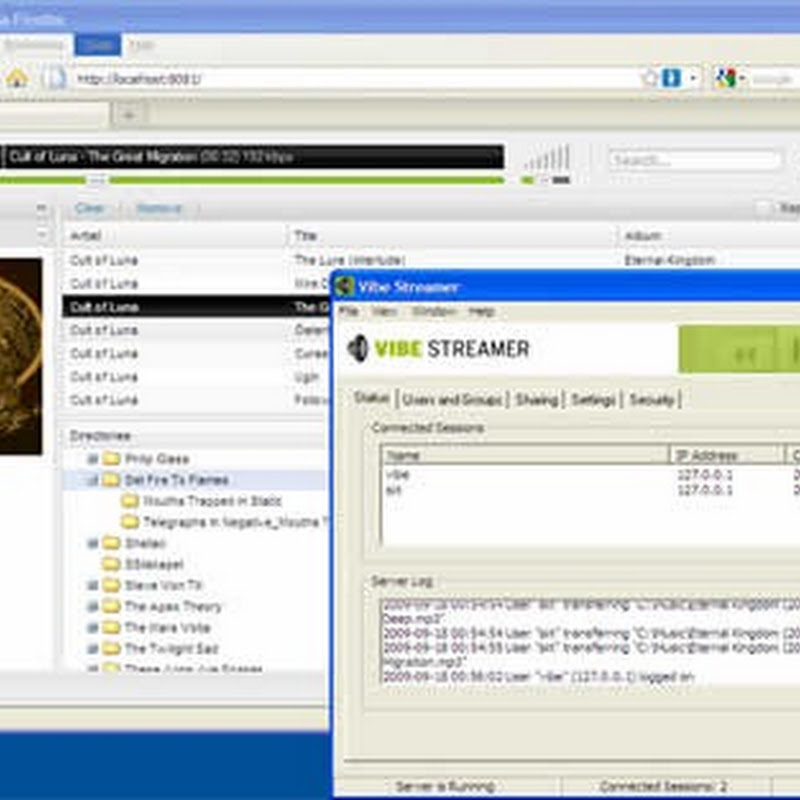
Task: Select the highlighted Cult of Luna playlist row
Action: (x=197, y=307)
